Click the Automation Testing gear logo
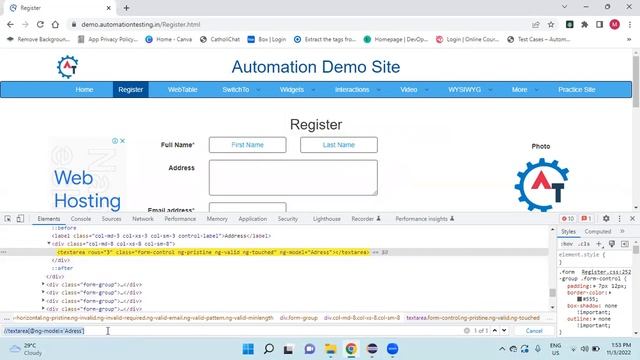 tap(67, 67)
